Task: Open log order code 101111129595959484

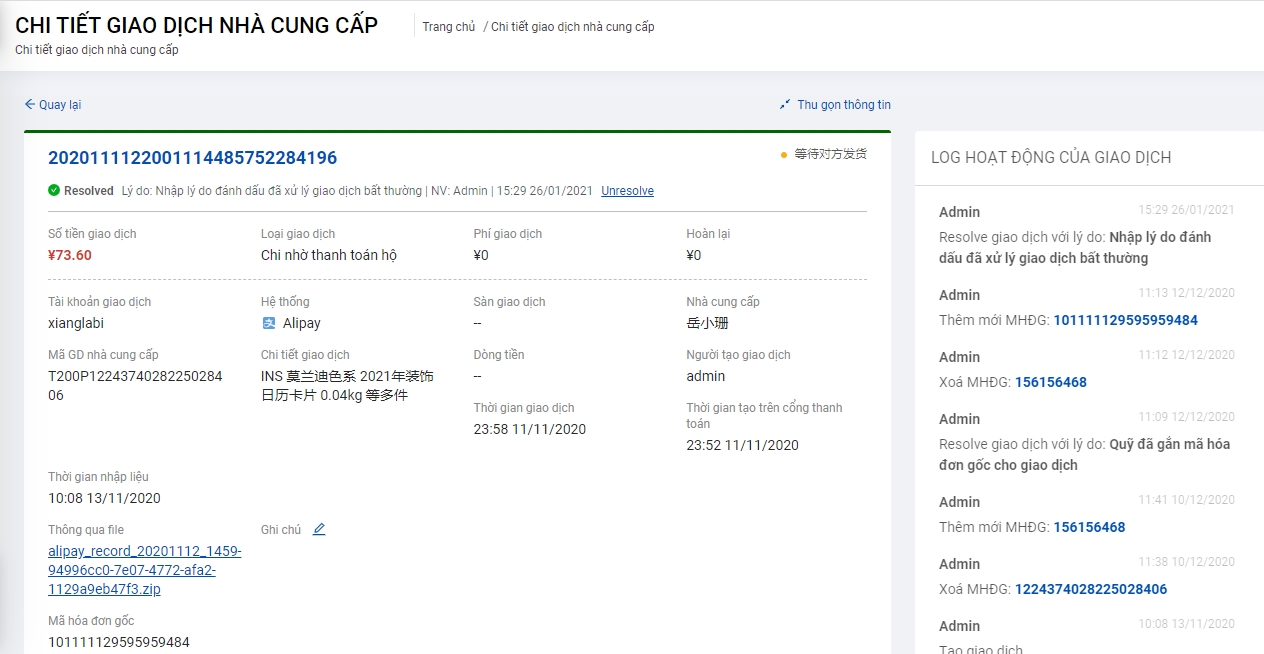Action: pyautogui.click(x=1125, y=320)
